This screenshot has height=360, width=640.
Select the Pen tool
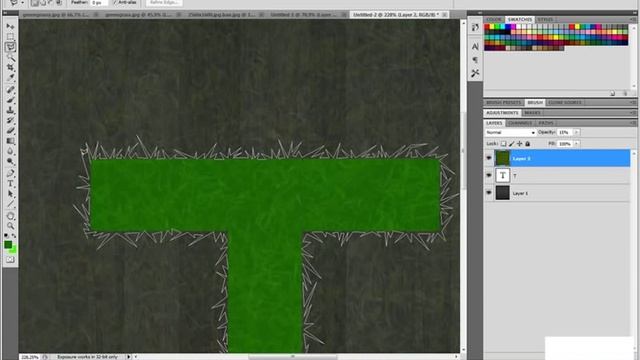click(10, 173)
